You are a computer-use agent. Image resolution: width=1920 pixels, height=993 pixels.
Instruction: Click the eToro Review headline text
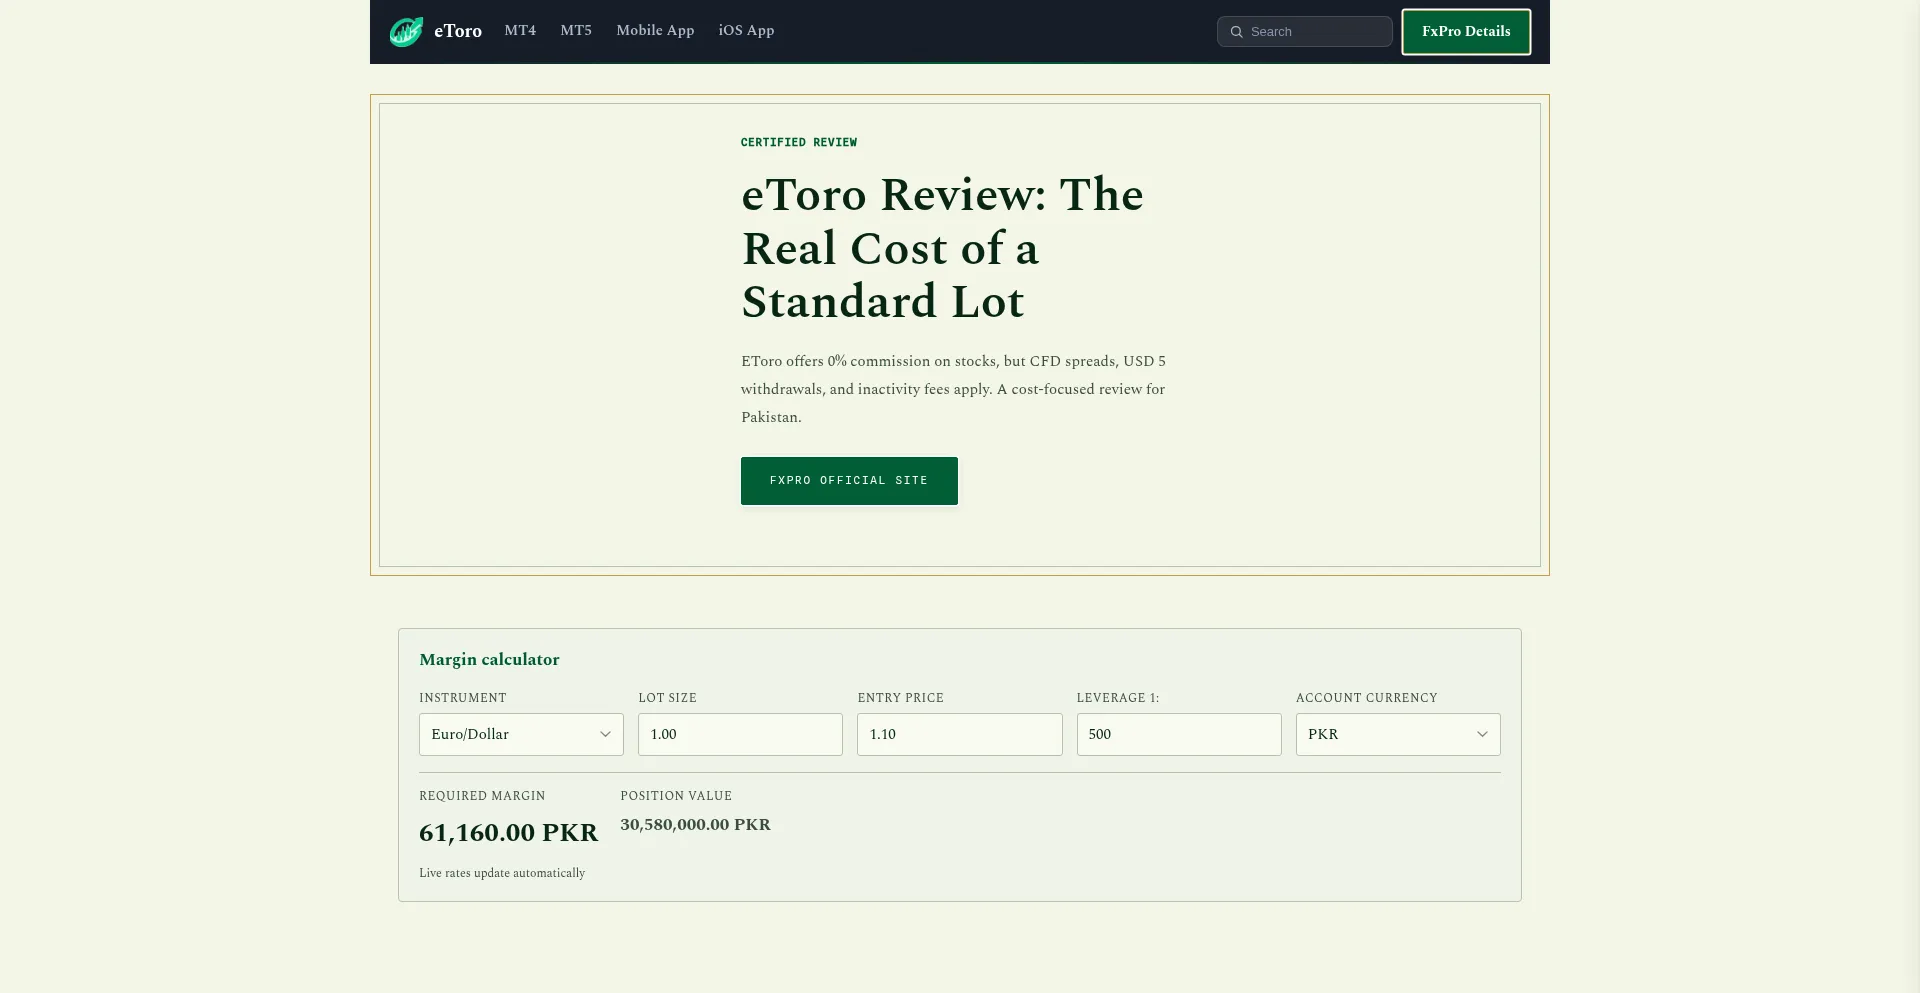click(x=942, y=248)
